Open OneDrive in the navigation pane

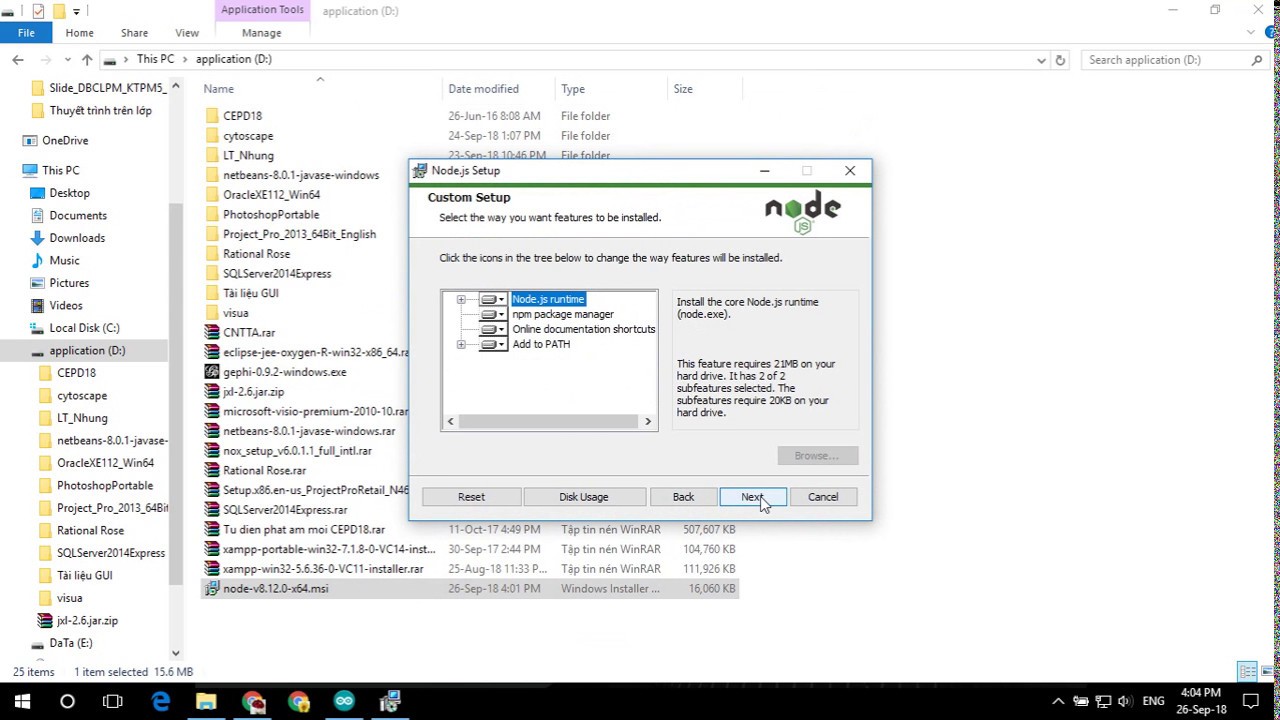click(65, 141)
